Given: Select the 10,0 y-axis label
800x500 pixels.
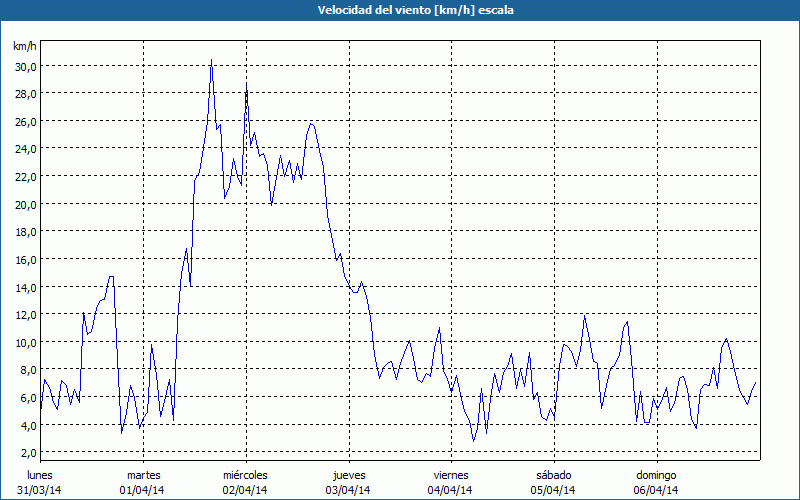Looking at the screenshot, I should pyautogui.click(x=25, y=342).
